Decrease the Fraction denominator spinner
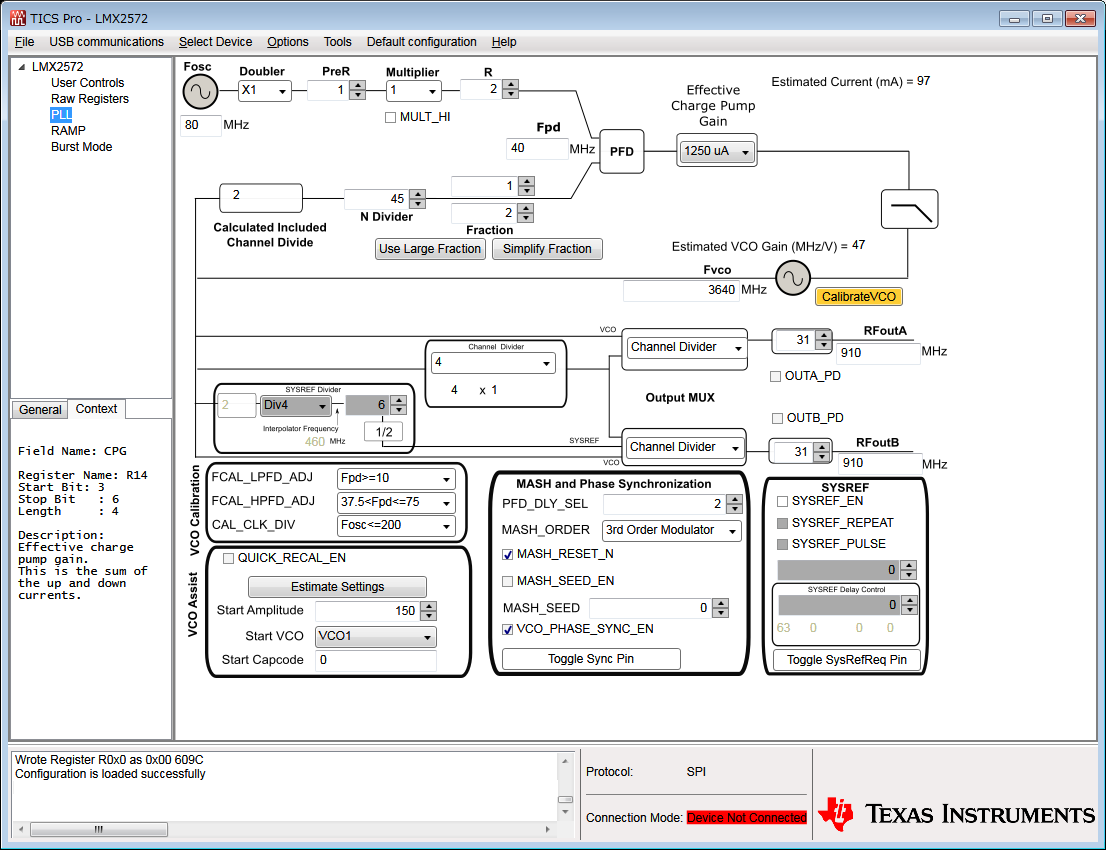 coord(525,217)
